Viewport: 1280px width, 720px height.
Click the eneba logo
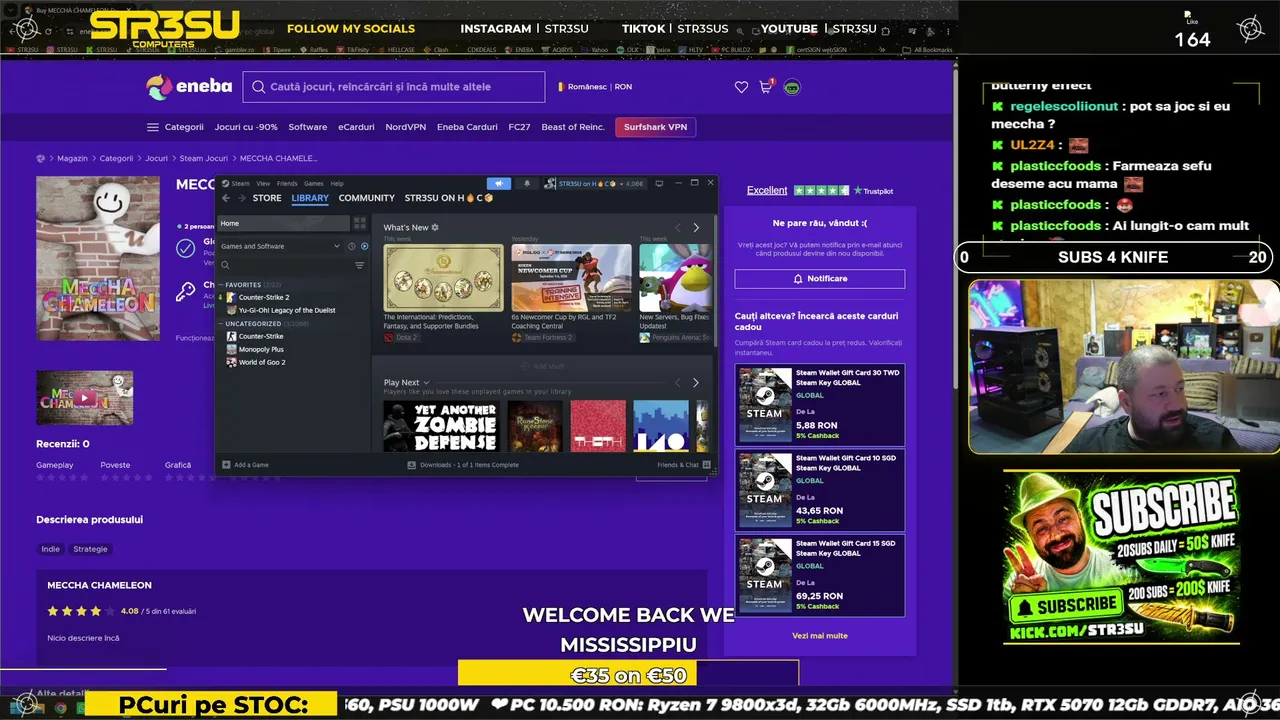(x=189, y=87)
